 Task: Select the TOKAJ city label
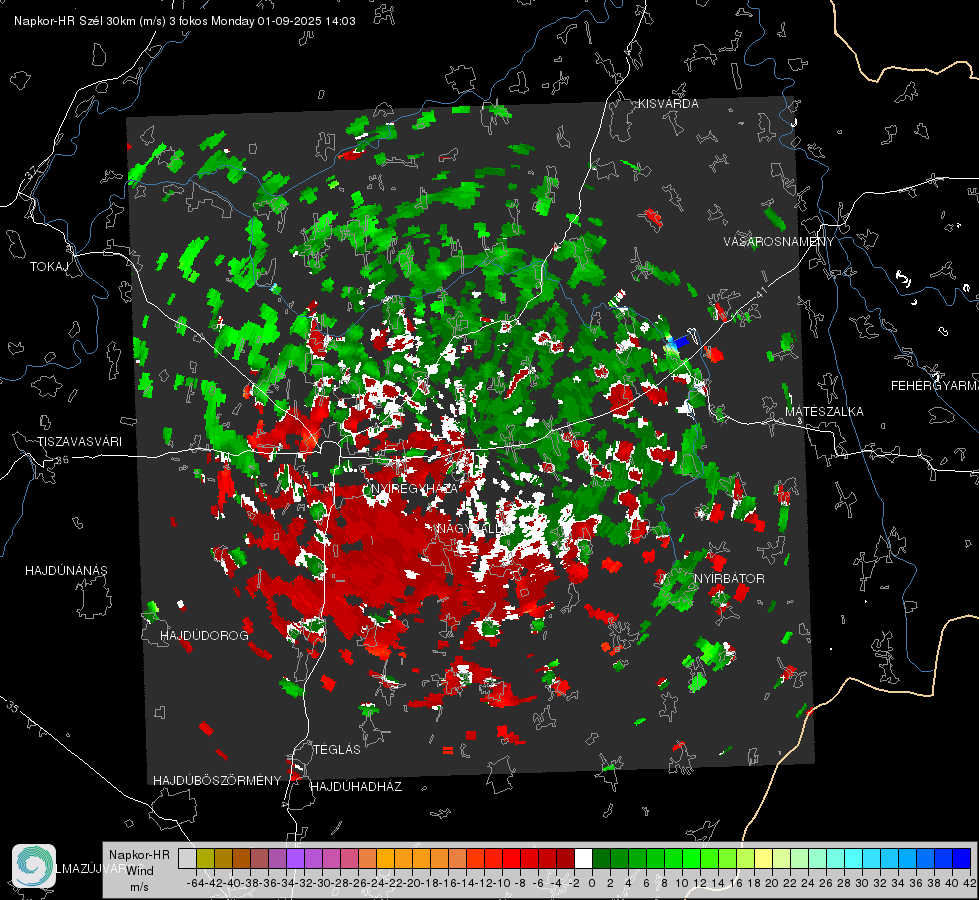(x=49, y=267)
